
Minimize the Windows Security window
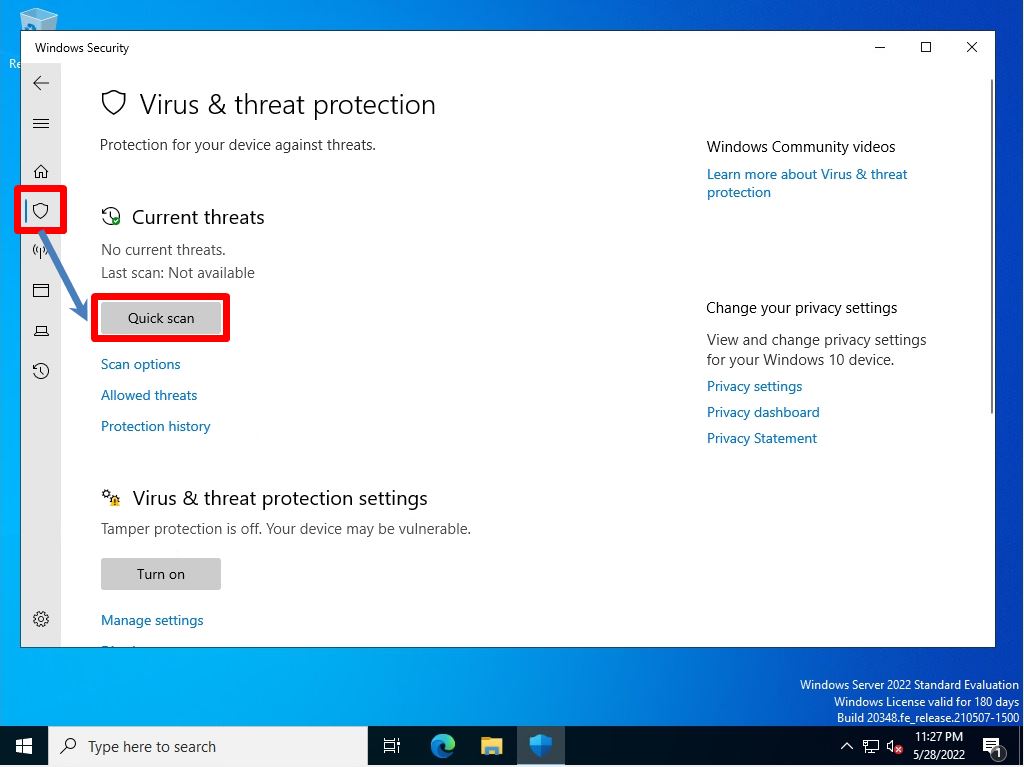click(x=880, y=47)
